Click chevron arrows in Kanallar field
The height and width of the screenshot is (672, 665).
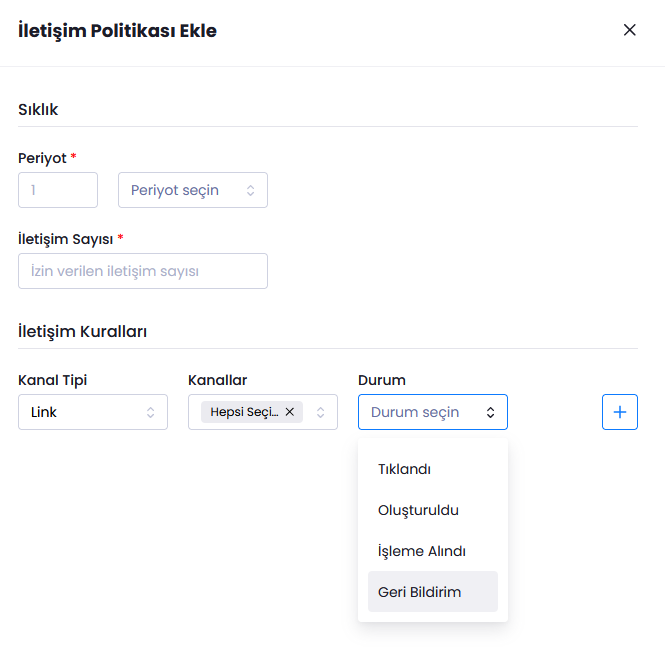coord(320,412)
